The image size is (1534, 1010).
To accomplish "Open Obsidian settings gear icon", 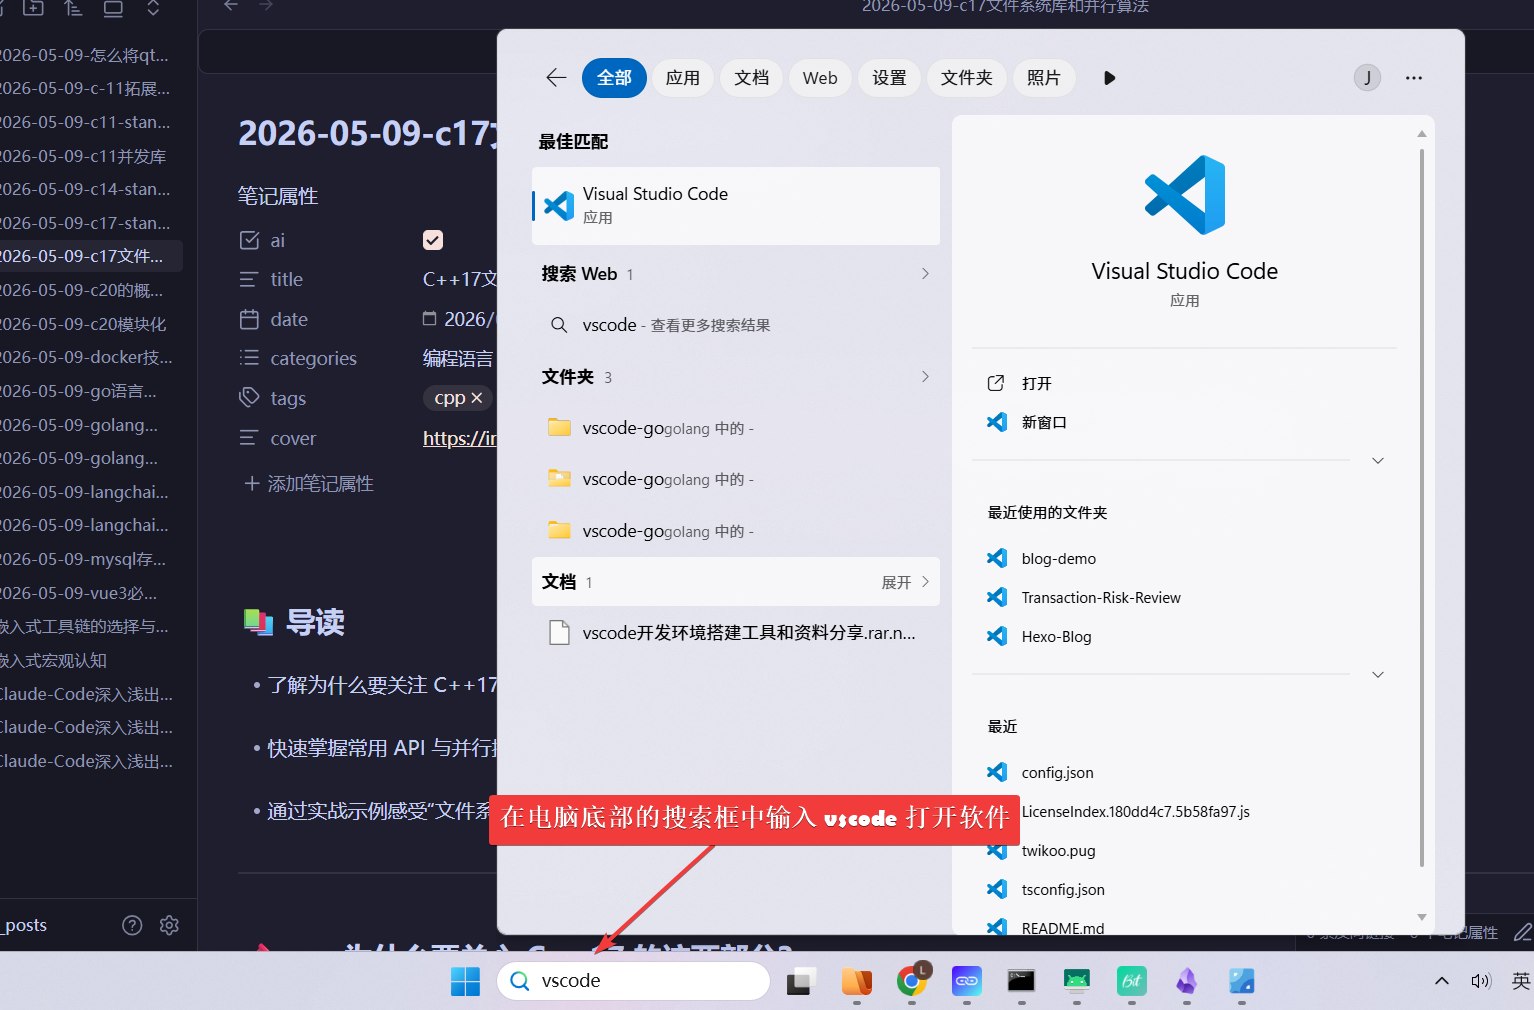I will [x=169, y=925].
